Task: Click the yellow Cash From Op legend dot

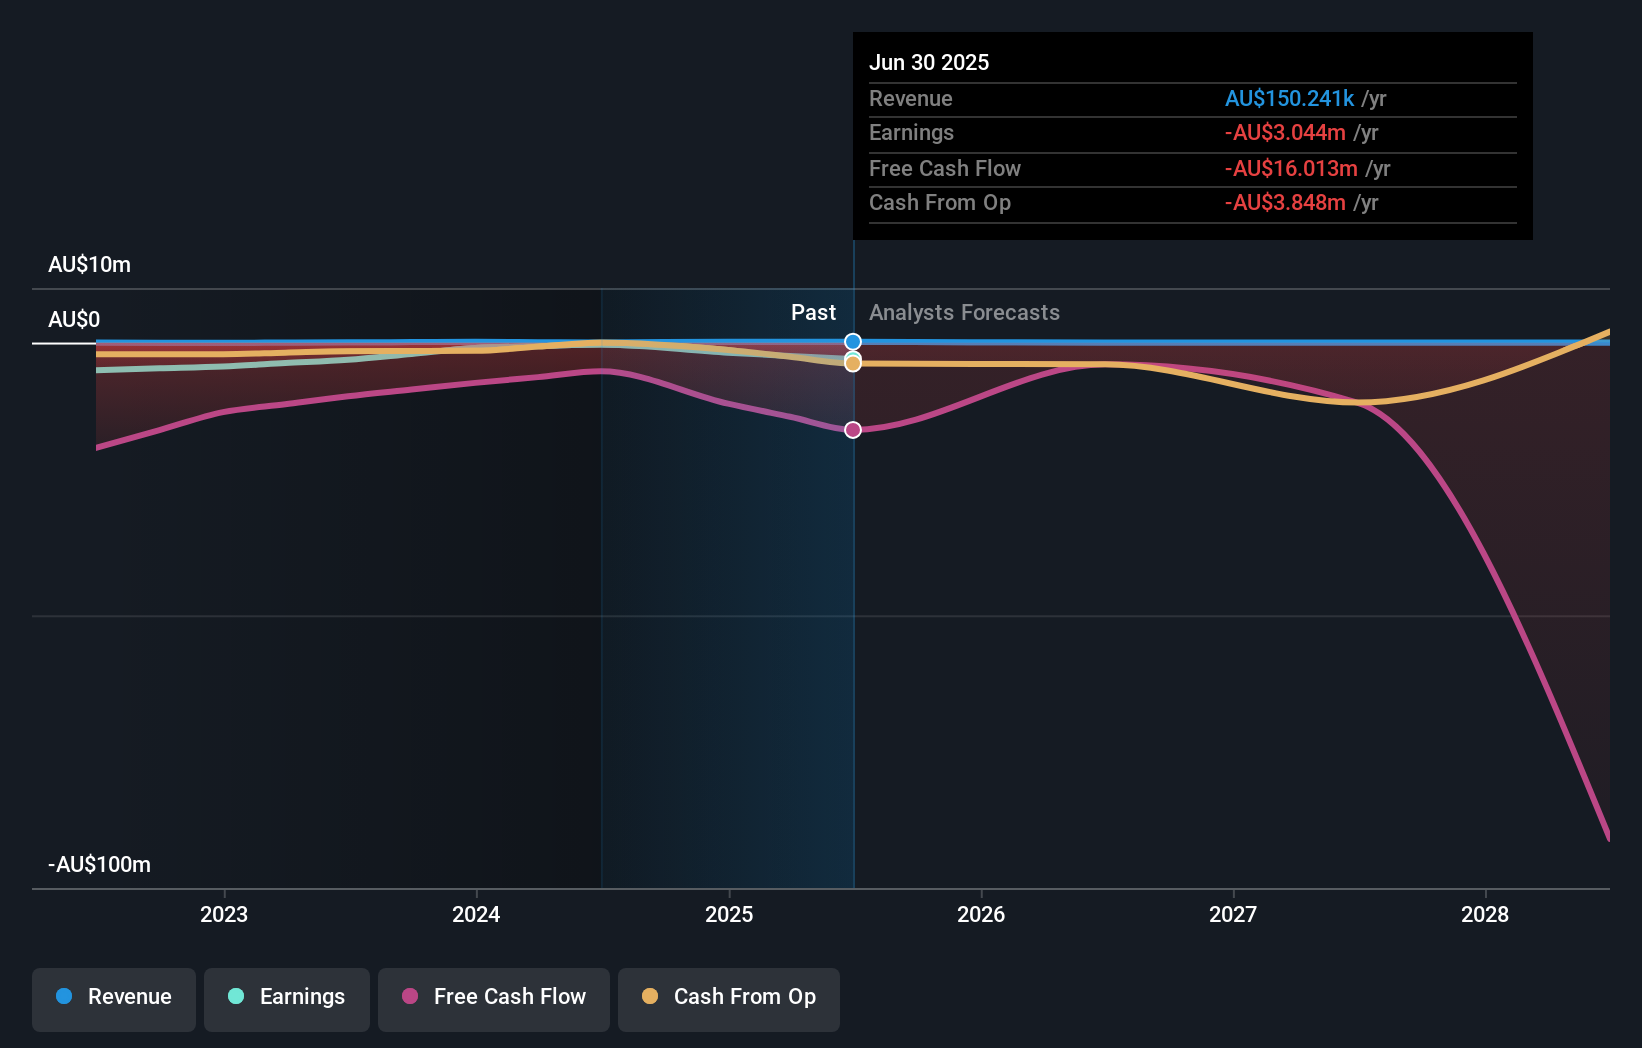Action: point(650,997)
